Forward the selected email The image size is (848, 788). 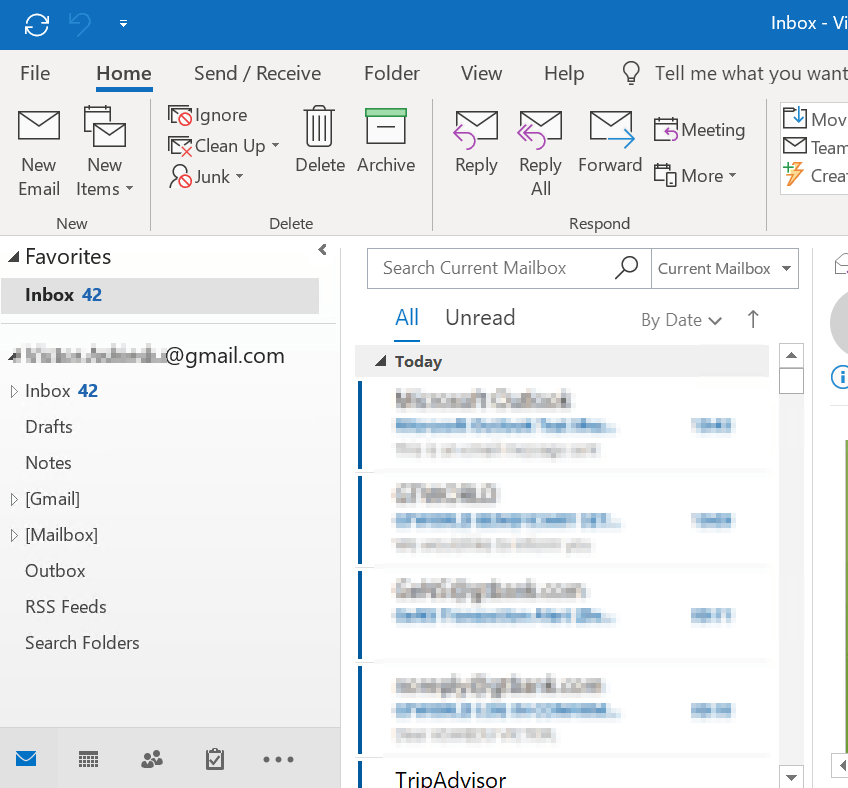click(610, 142)
